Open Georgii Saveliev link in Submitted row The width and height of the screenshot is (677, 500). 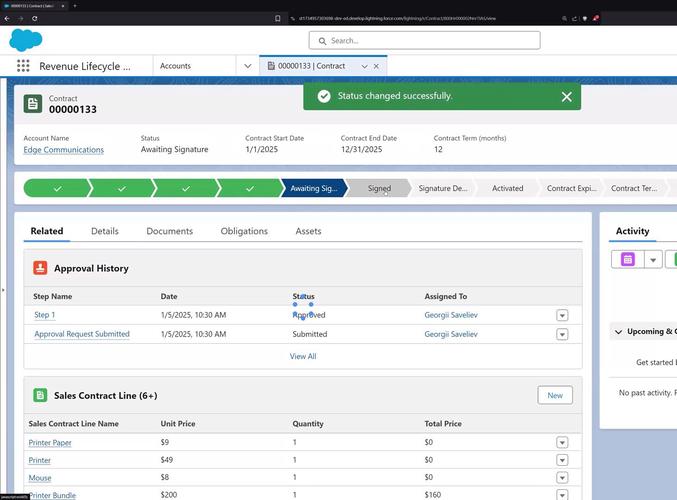(x=451, y=334)
